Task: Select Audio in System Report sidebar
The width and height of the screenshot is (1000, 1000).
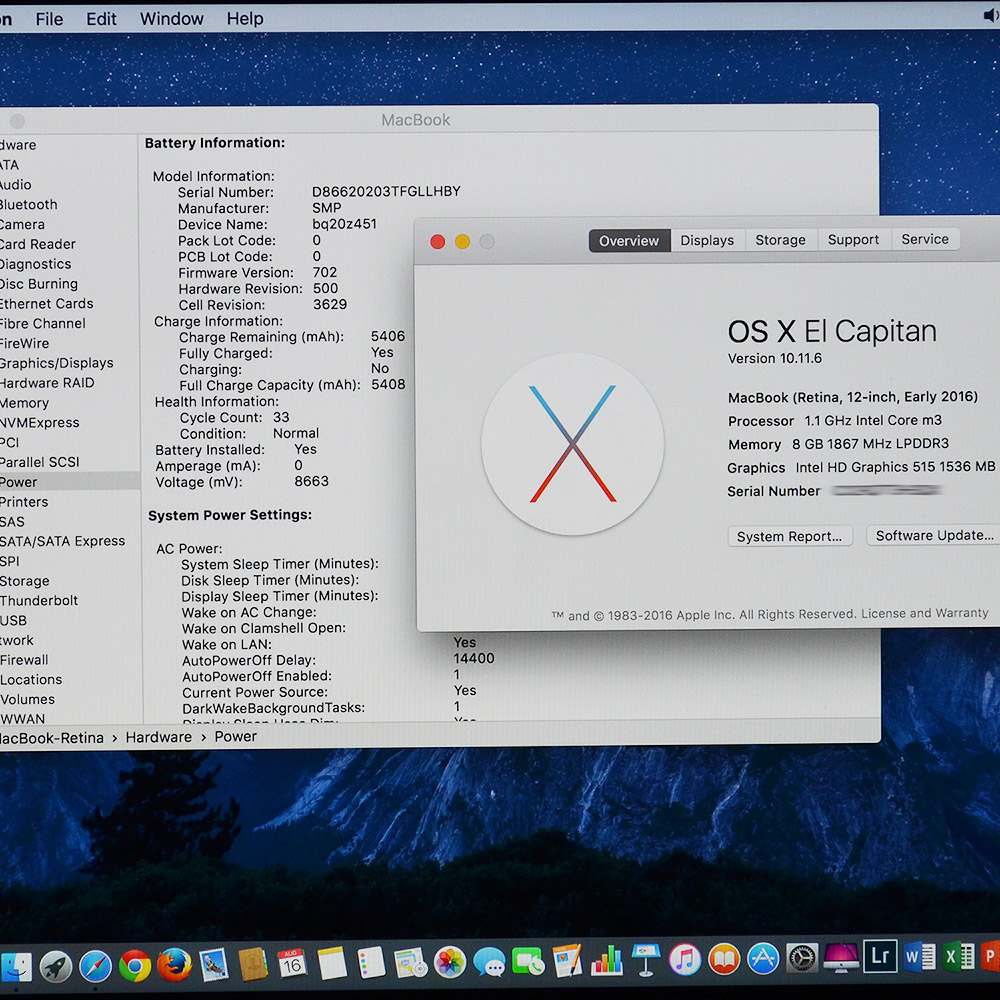Action: 15,185
